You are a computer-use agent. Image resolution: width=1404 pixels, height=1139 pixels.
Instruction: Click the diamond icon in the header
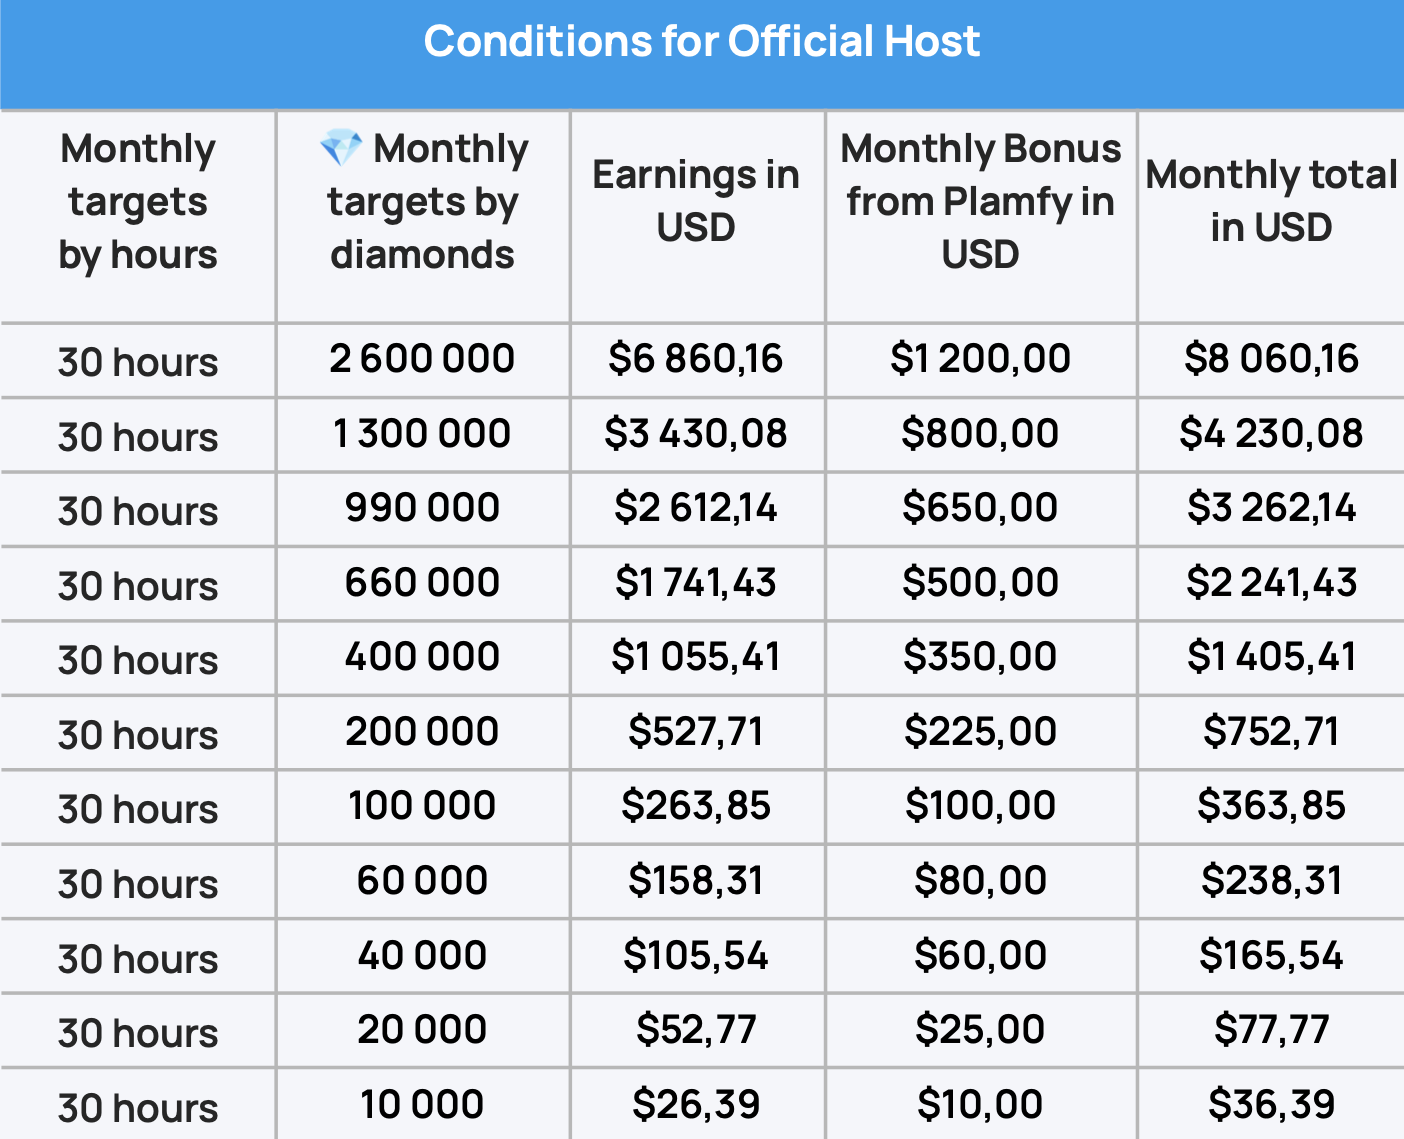(340, 148)
